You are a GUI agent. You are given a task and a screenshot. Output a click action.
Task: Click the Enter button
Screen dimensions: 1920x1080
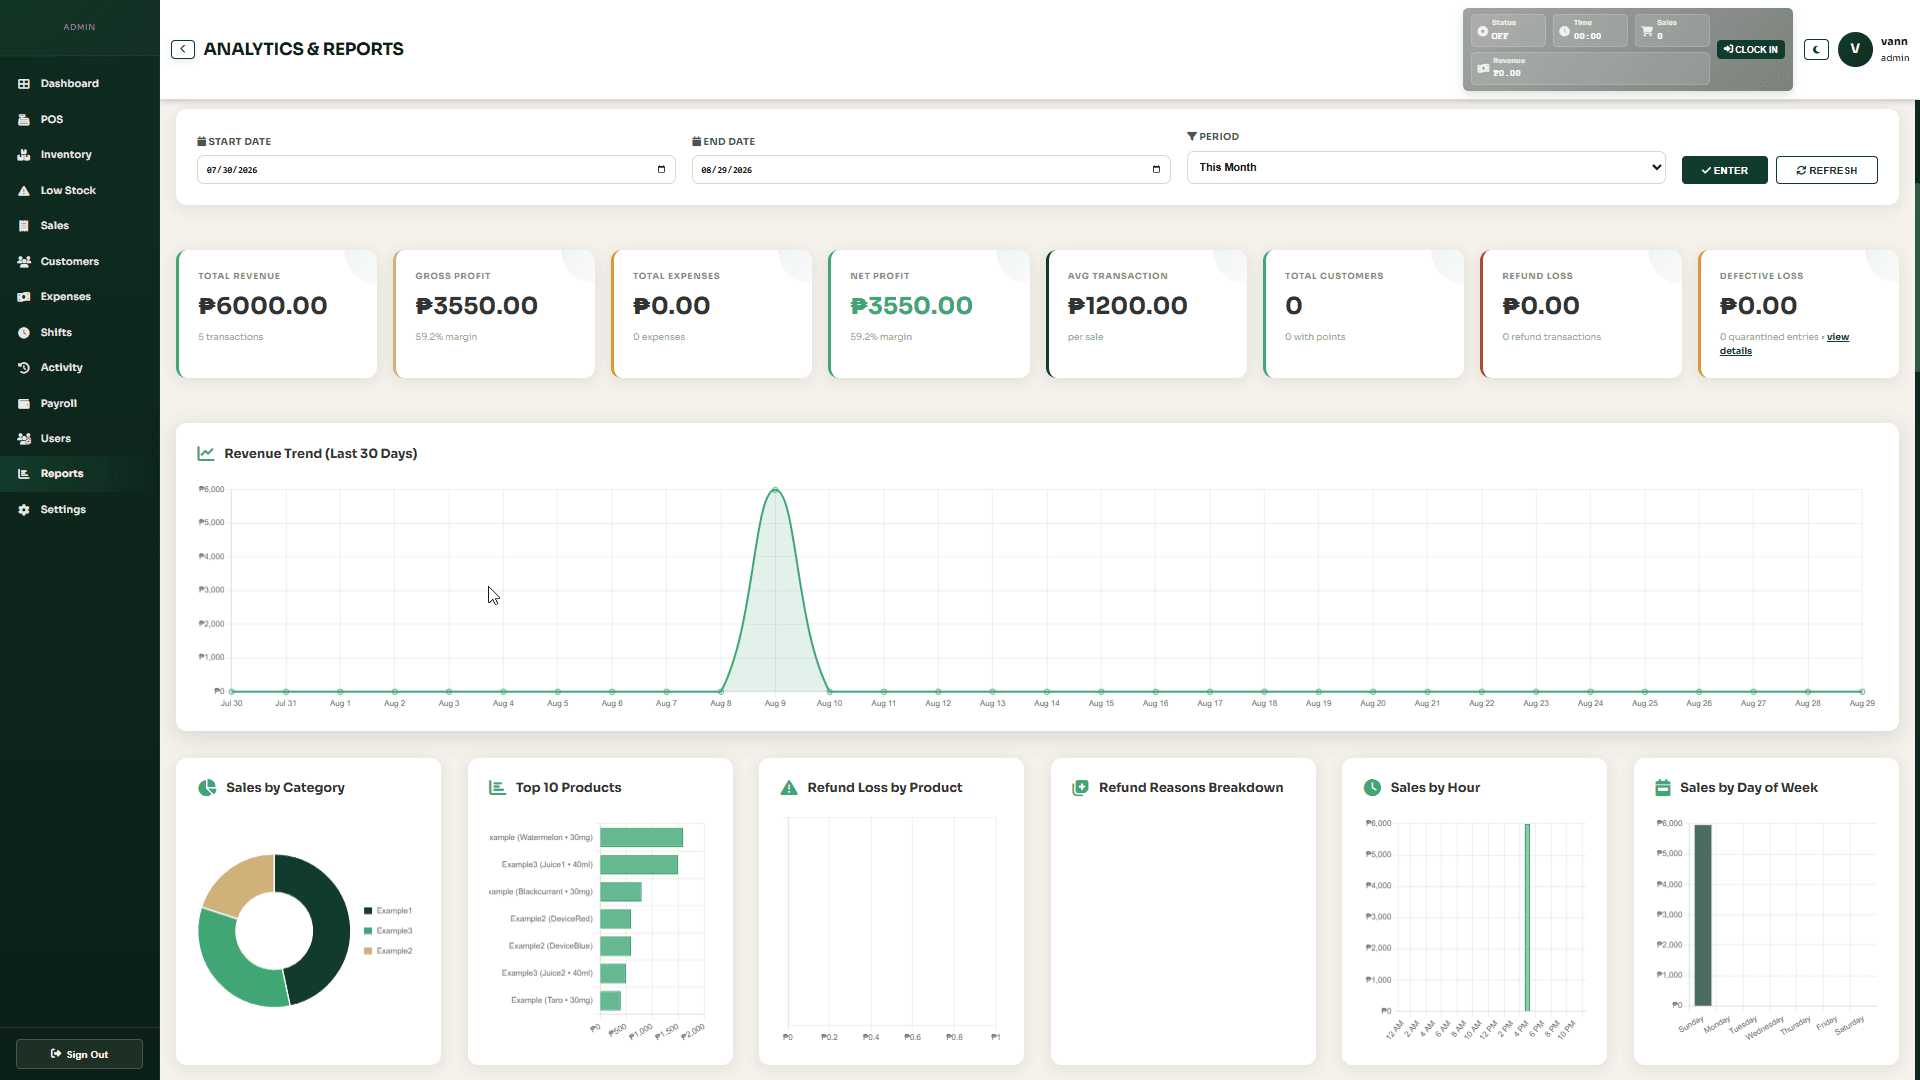1724,171
